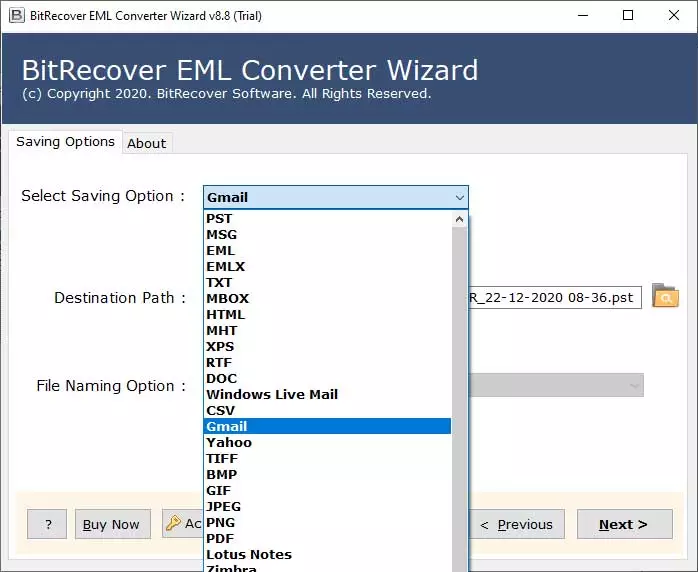Select PDF from the dropdown list
698x572 pixels.
click(220, 538)
